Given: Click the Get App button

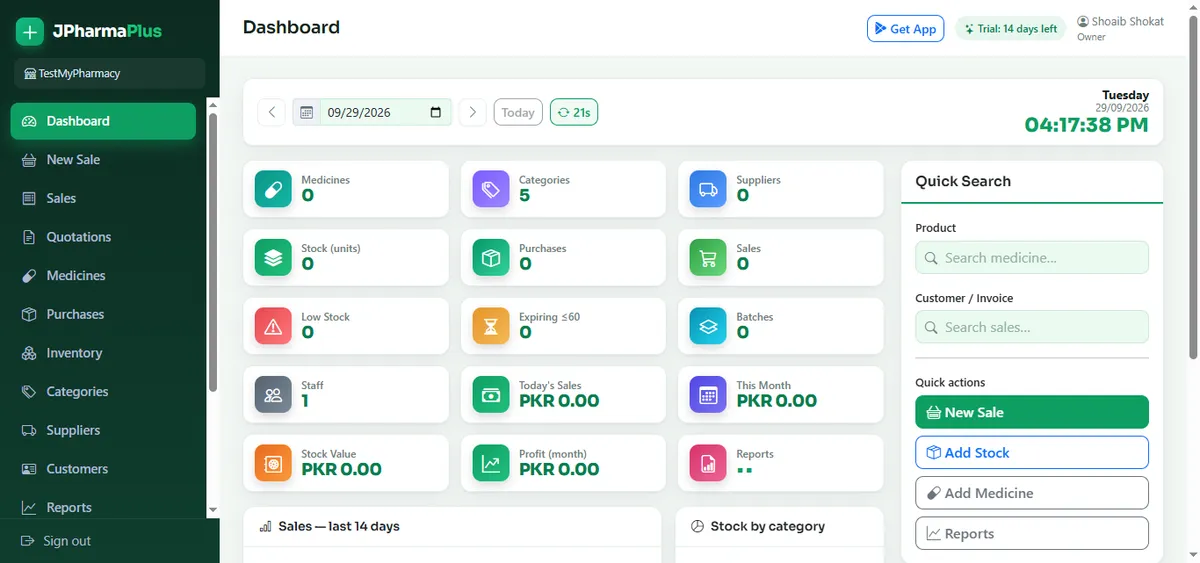Looking at the screenshot, I should 905,28.
